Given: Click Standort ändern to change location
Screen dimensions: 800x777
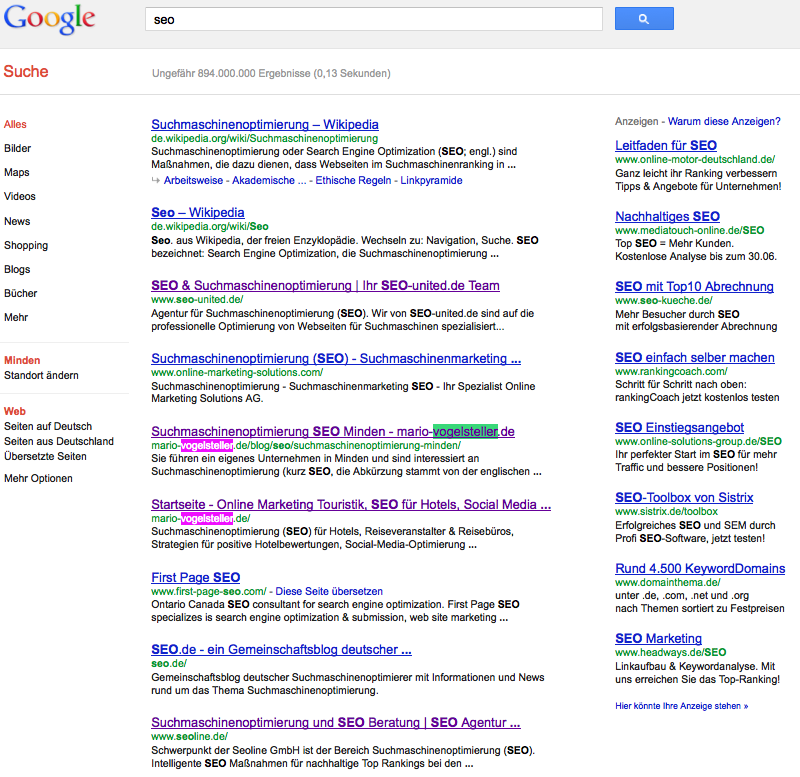Looking at the screenshot, I should coord(41,375).
